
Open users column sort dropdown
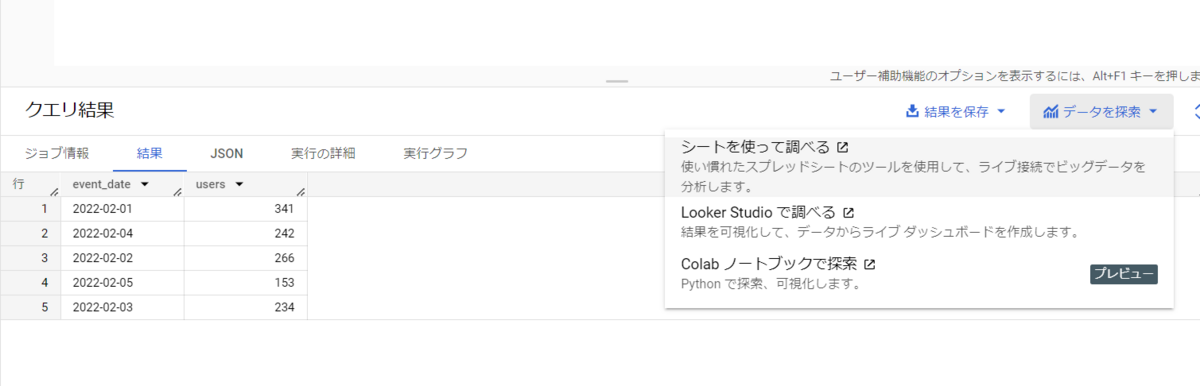(x=240, y=184)
